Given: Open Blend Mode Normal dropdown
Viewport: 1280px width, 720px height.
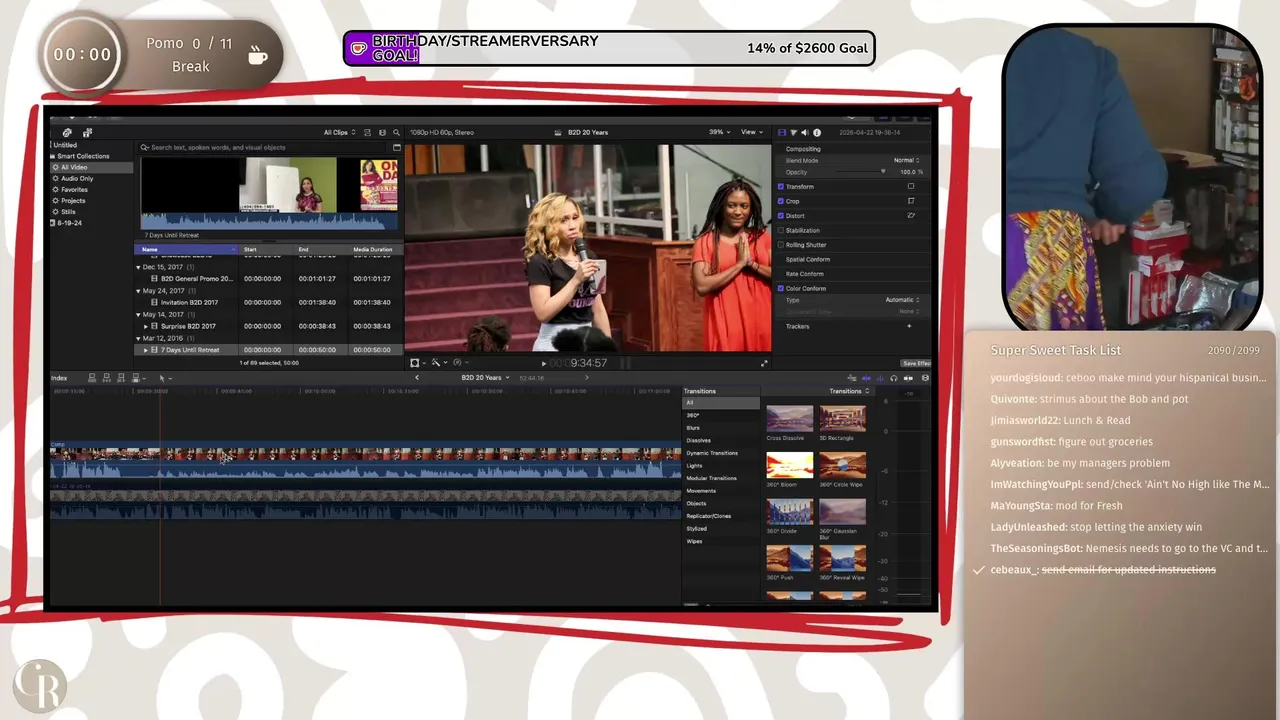Looking at the screenshot, I should (906, 160).
